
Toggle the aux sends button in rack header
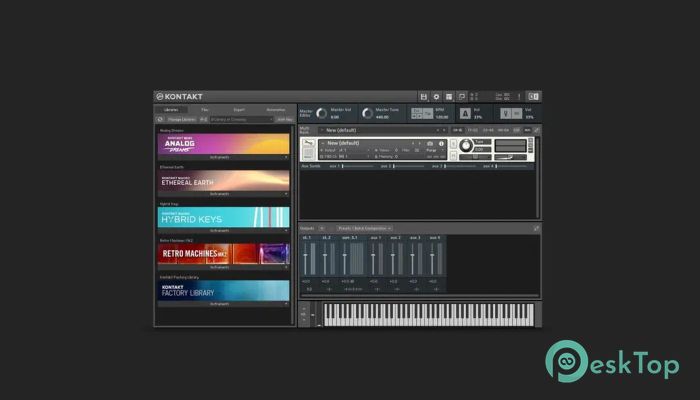(x=527, y=130)
